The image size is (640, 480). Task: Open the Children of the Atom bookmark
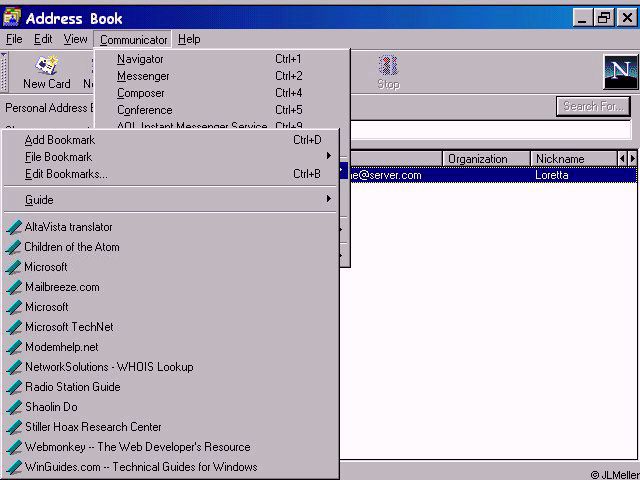tap(171, 247)
